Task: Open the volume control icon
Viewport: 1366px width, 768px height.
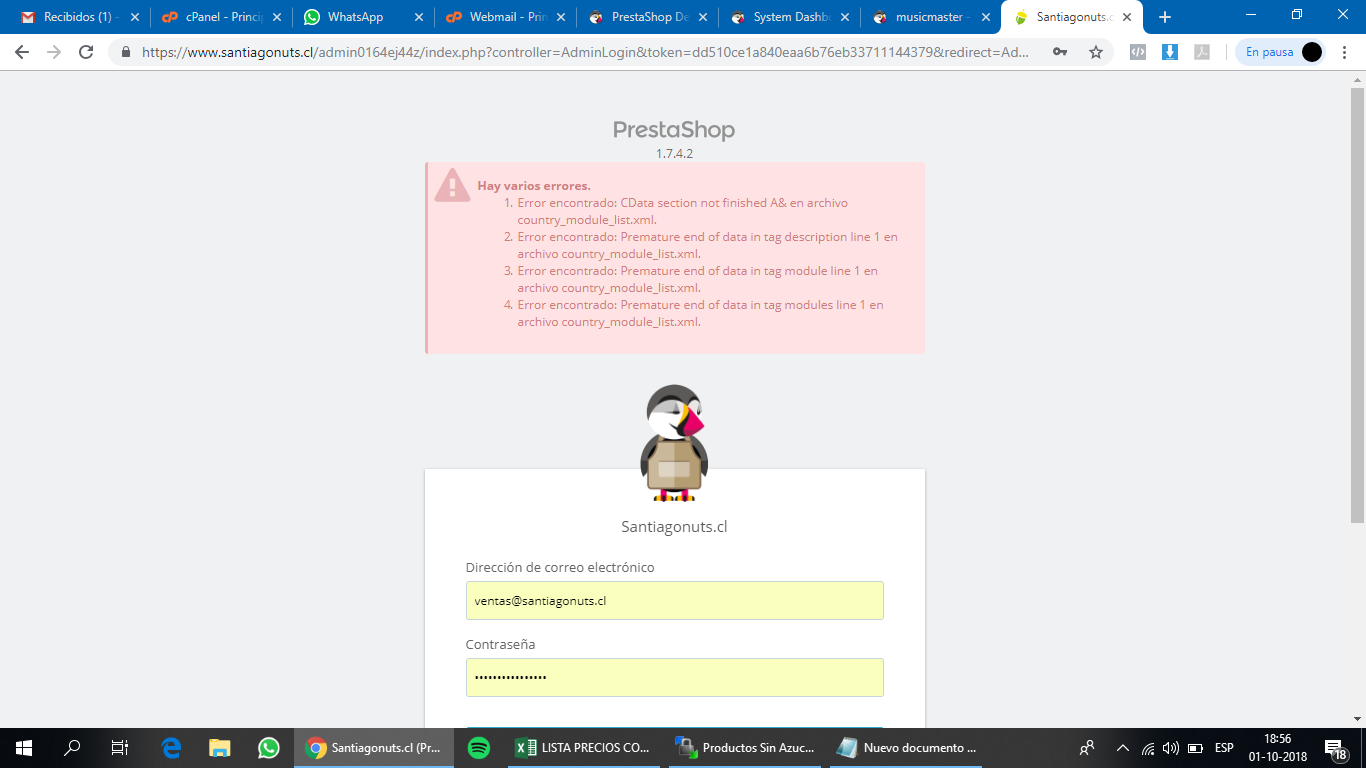Action: [x=1171, y=748]
